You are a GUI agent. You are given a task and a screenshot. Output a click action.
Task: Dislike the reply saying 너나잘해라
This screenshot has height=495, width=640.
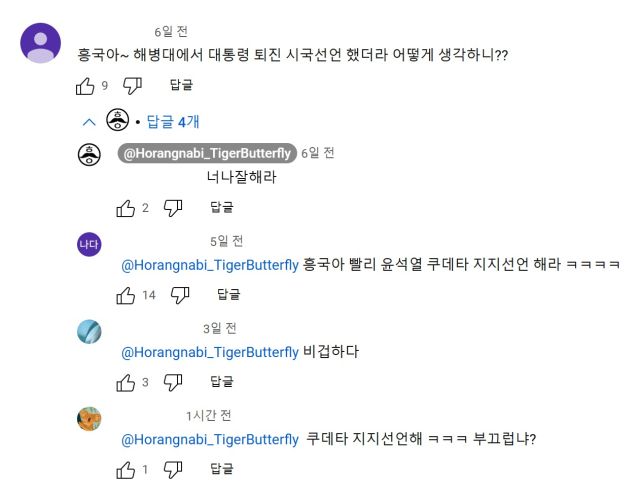pyautogui.click(x=173, y=208)
